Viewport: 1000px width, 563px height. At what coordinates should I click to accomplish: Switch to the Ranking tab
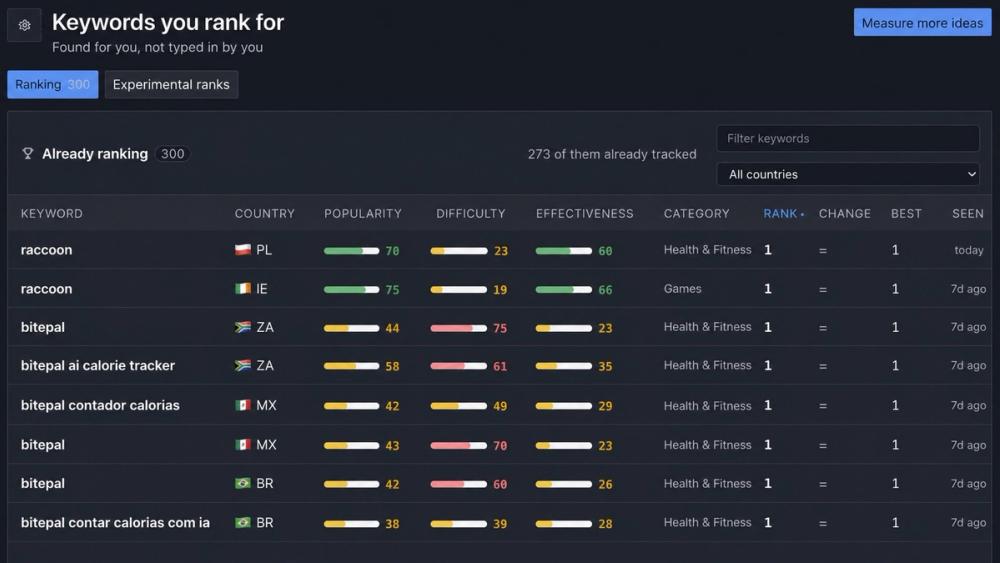pyautogui.click(x=52, y=84)
